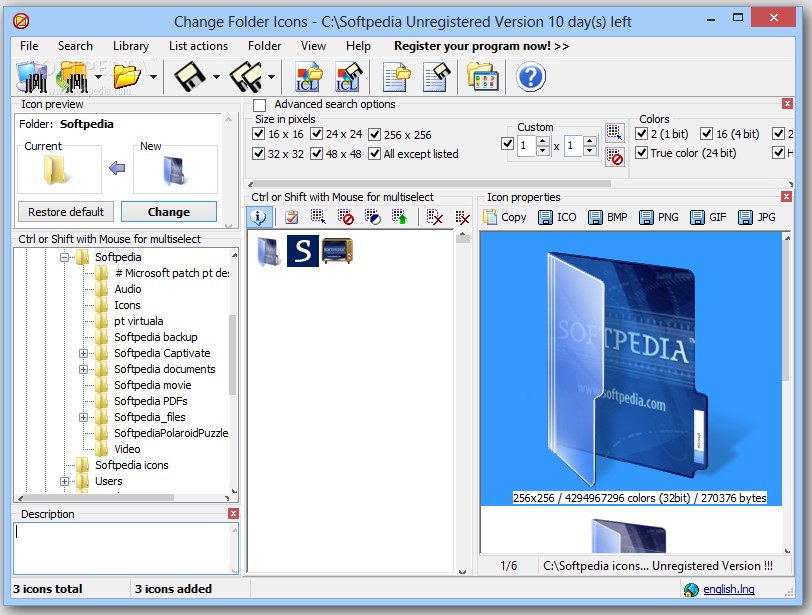Click the custom size grid icon with red circle
The width and height of the screenshot is (812, 615).
click(615, 157)
